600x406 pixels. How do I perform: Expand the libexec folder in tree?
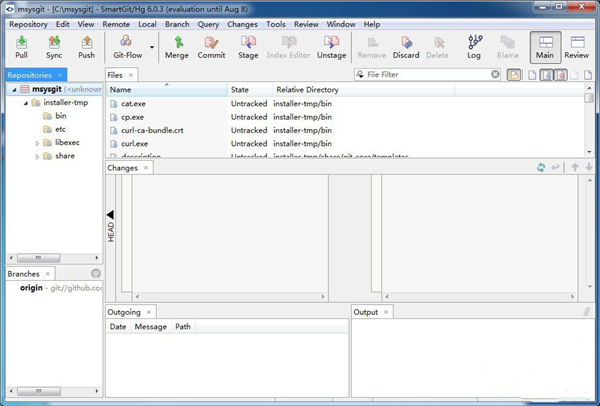[x=37, y=142]
